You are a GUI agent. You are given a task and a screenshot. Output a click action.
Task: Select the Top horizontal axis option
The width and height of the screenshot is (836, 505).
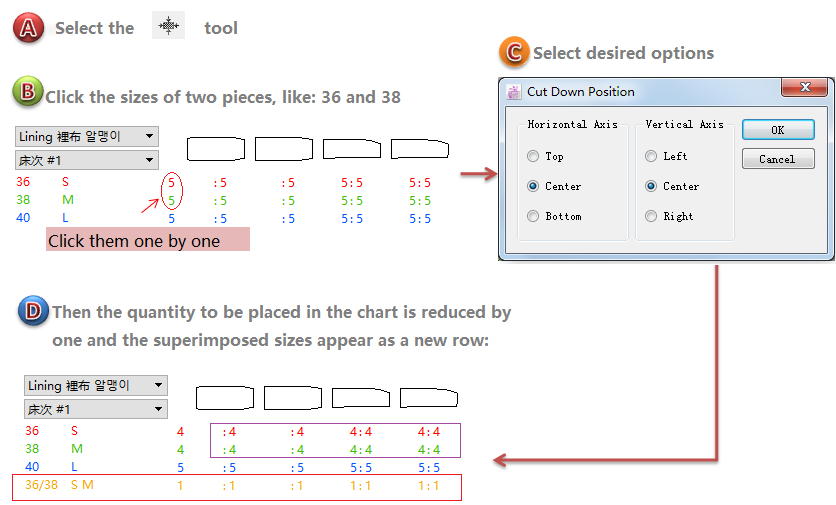coord(533,156)
